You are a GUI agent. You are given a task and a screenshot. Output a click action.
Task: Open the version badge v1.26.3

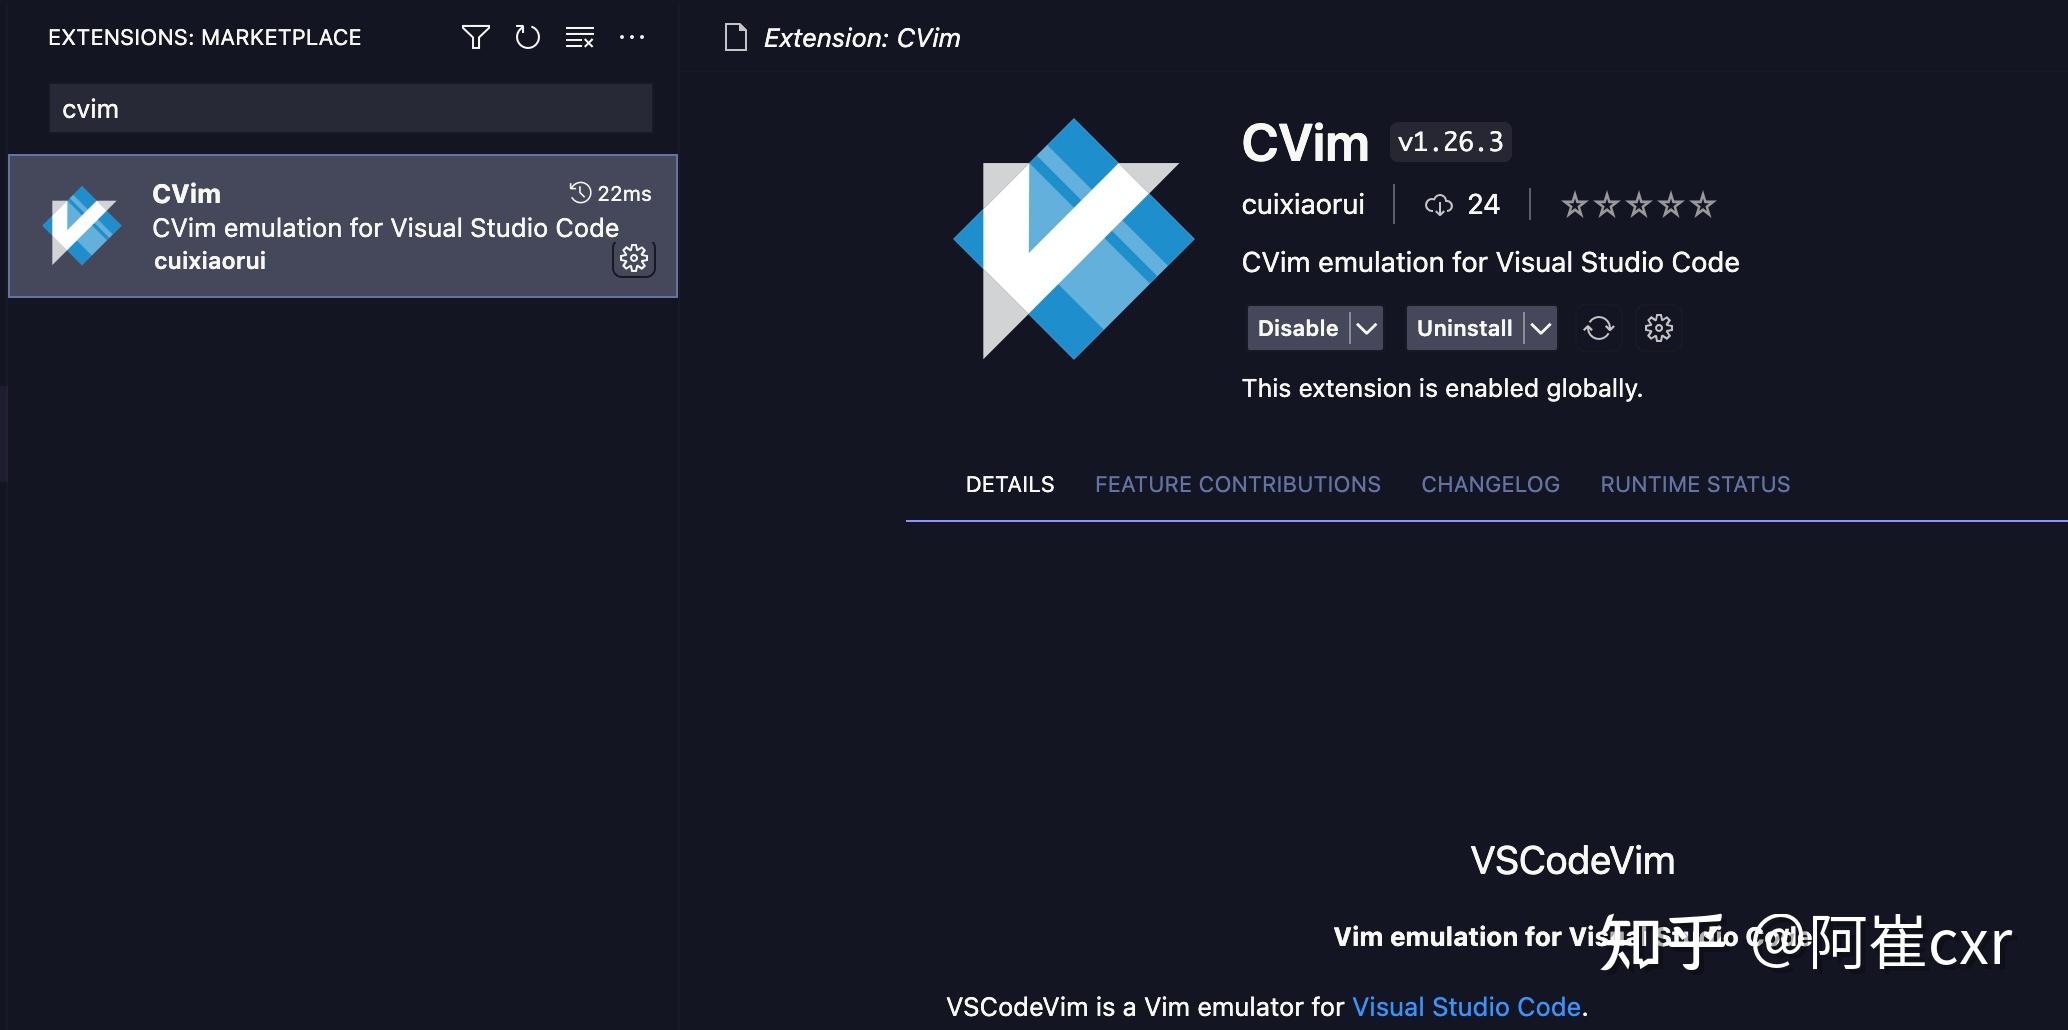click(1450, 141)
